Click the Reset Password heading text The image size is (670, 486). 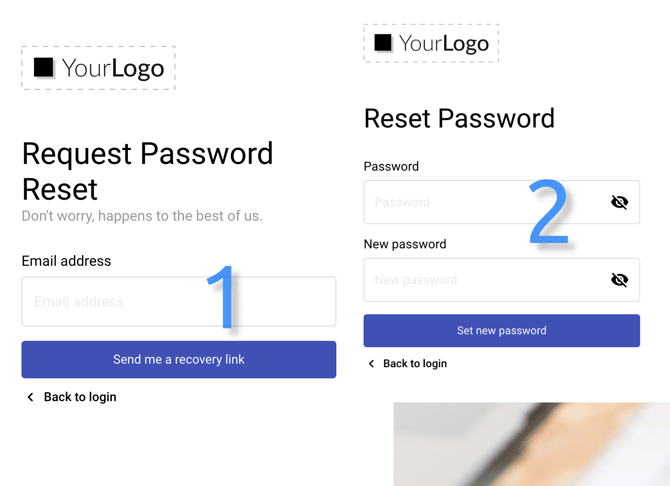[459, 118]
